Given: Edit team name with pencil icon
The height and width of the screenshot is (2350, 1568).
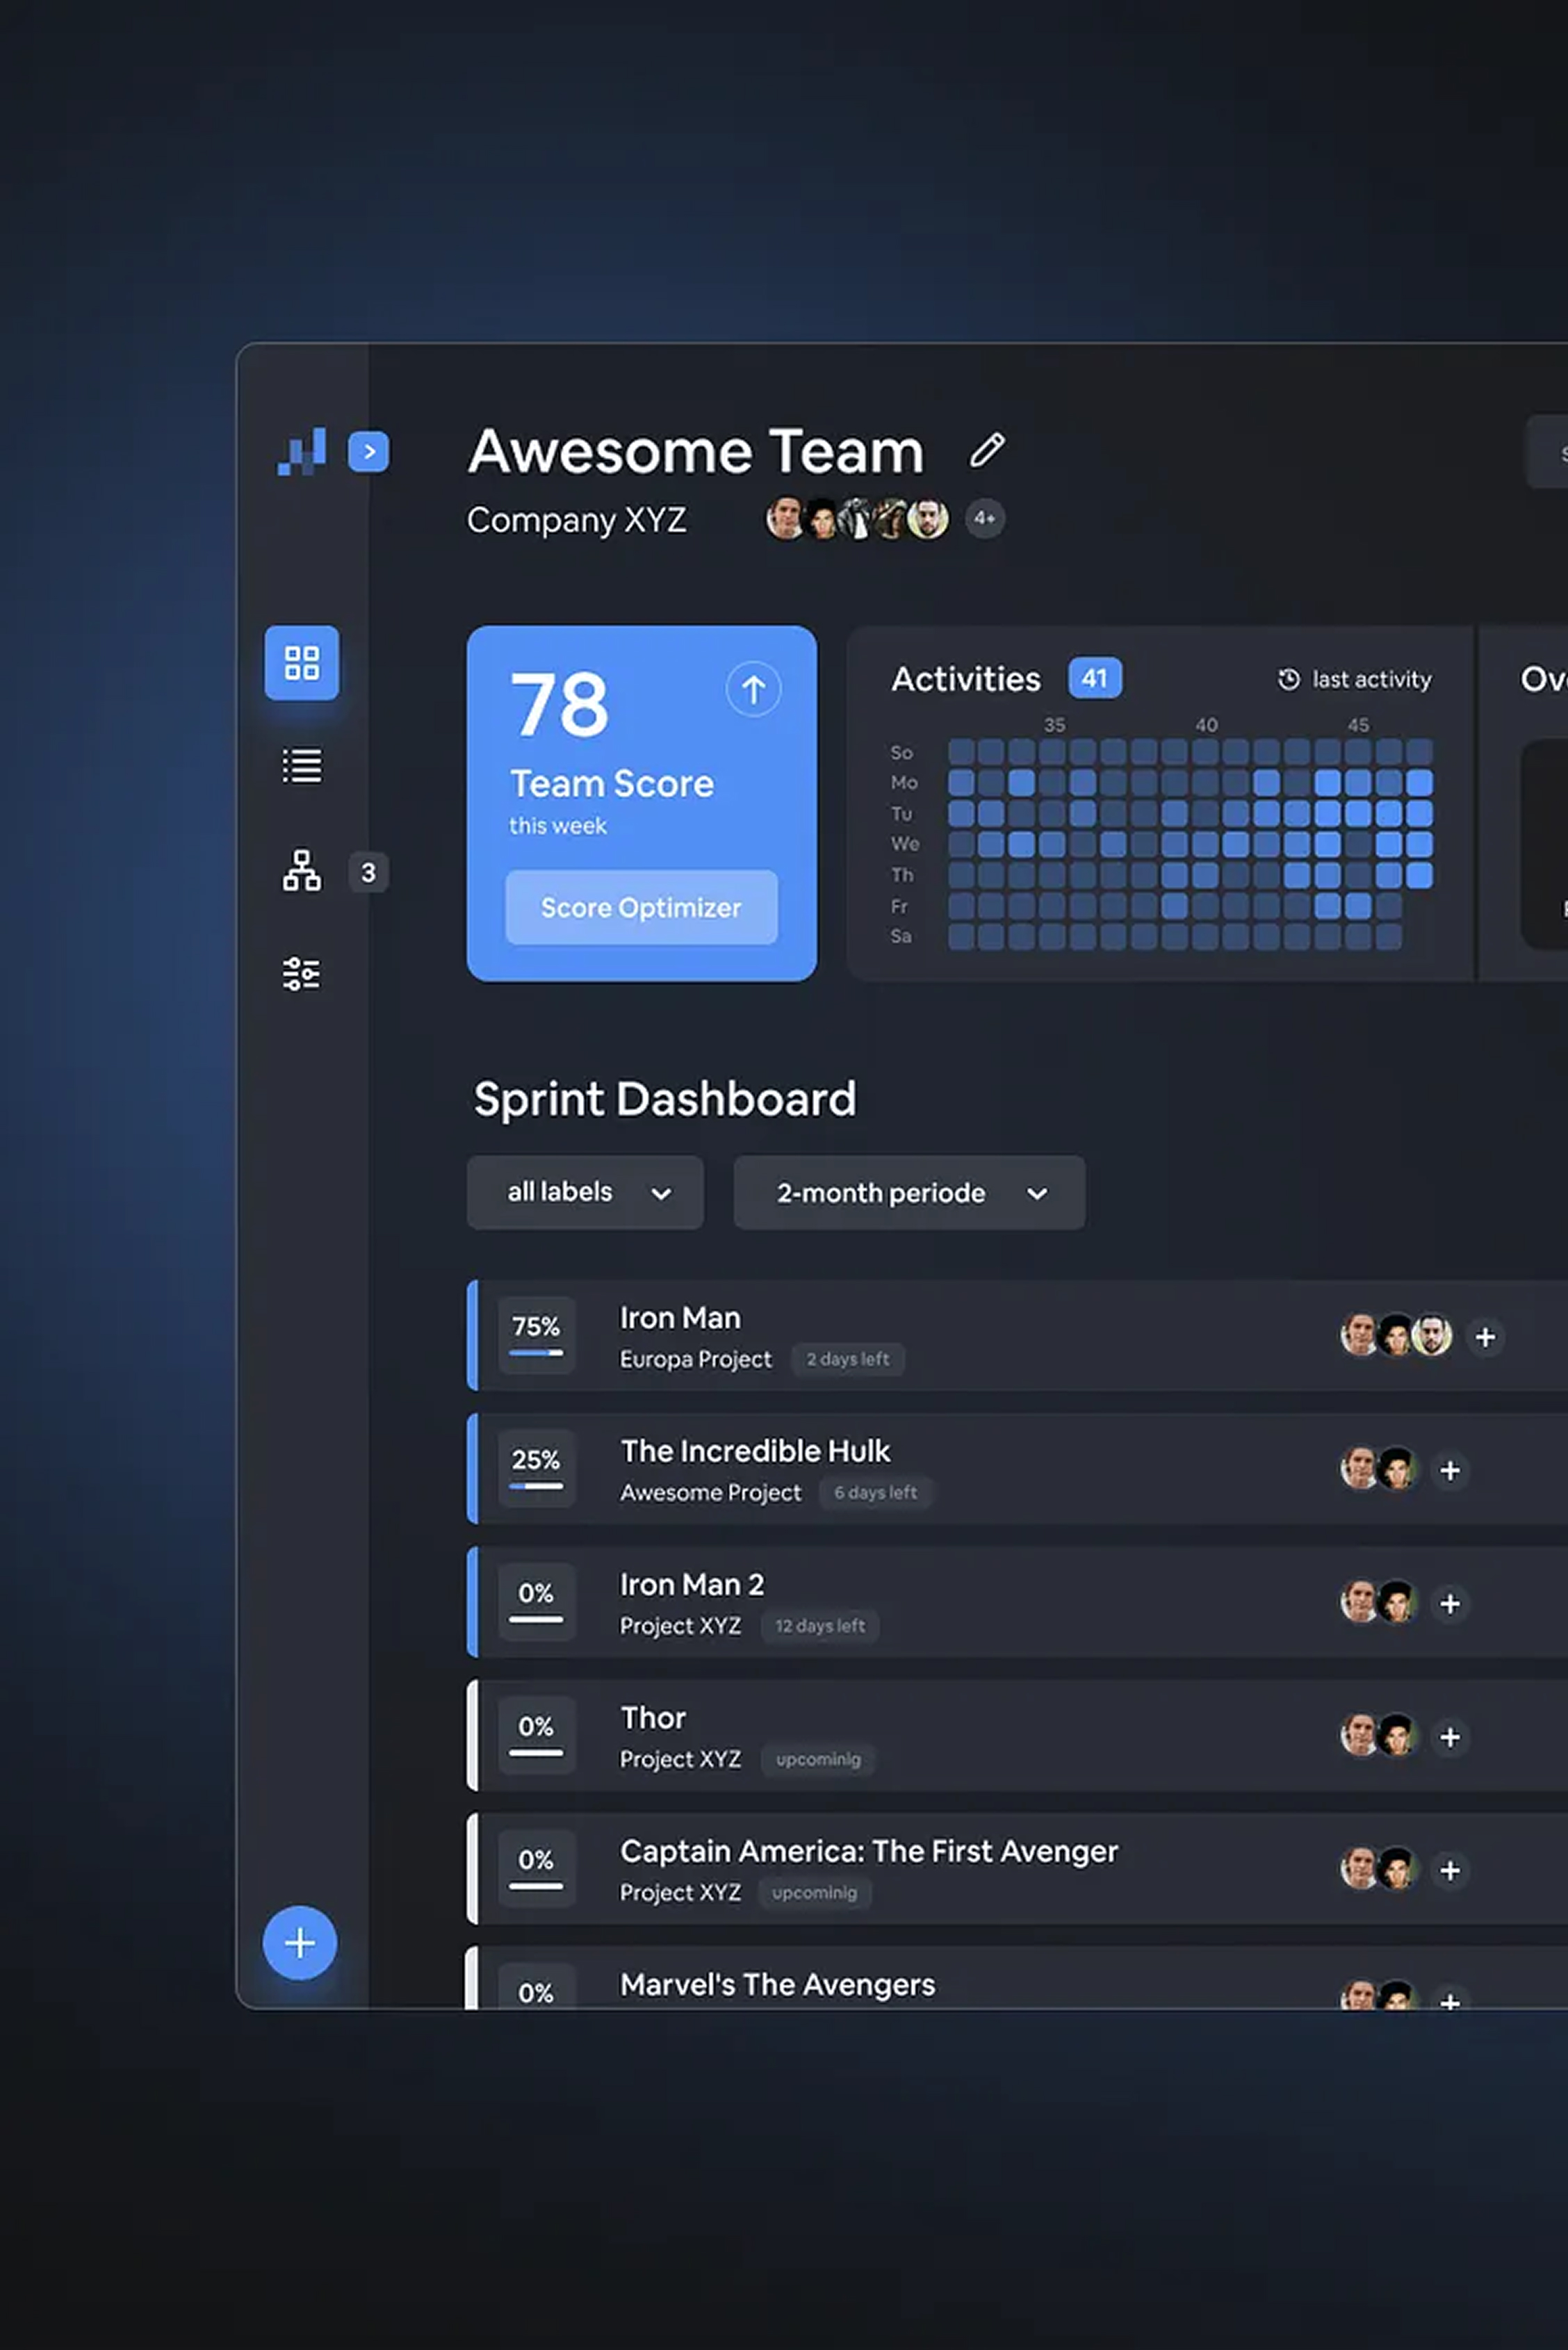Looking at the screenshot, I should [x=987, y=450].
